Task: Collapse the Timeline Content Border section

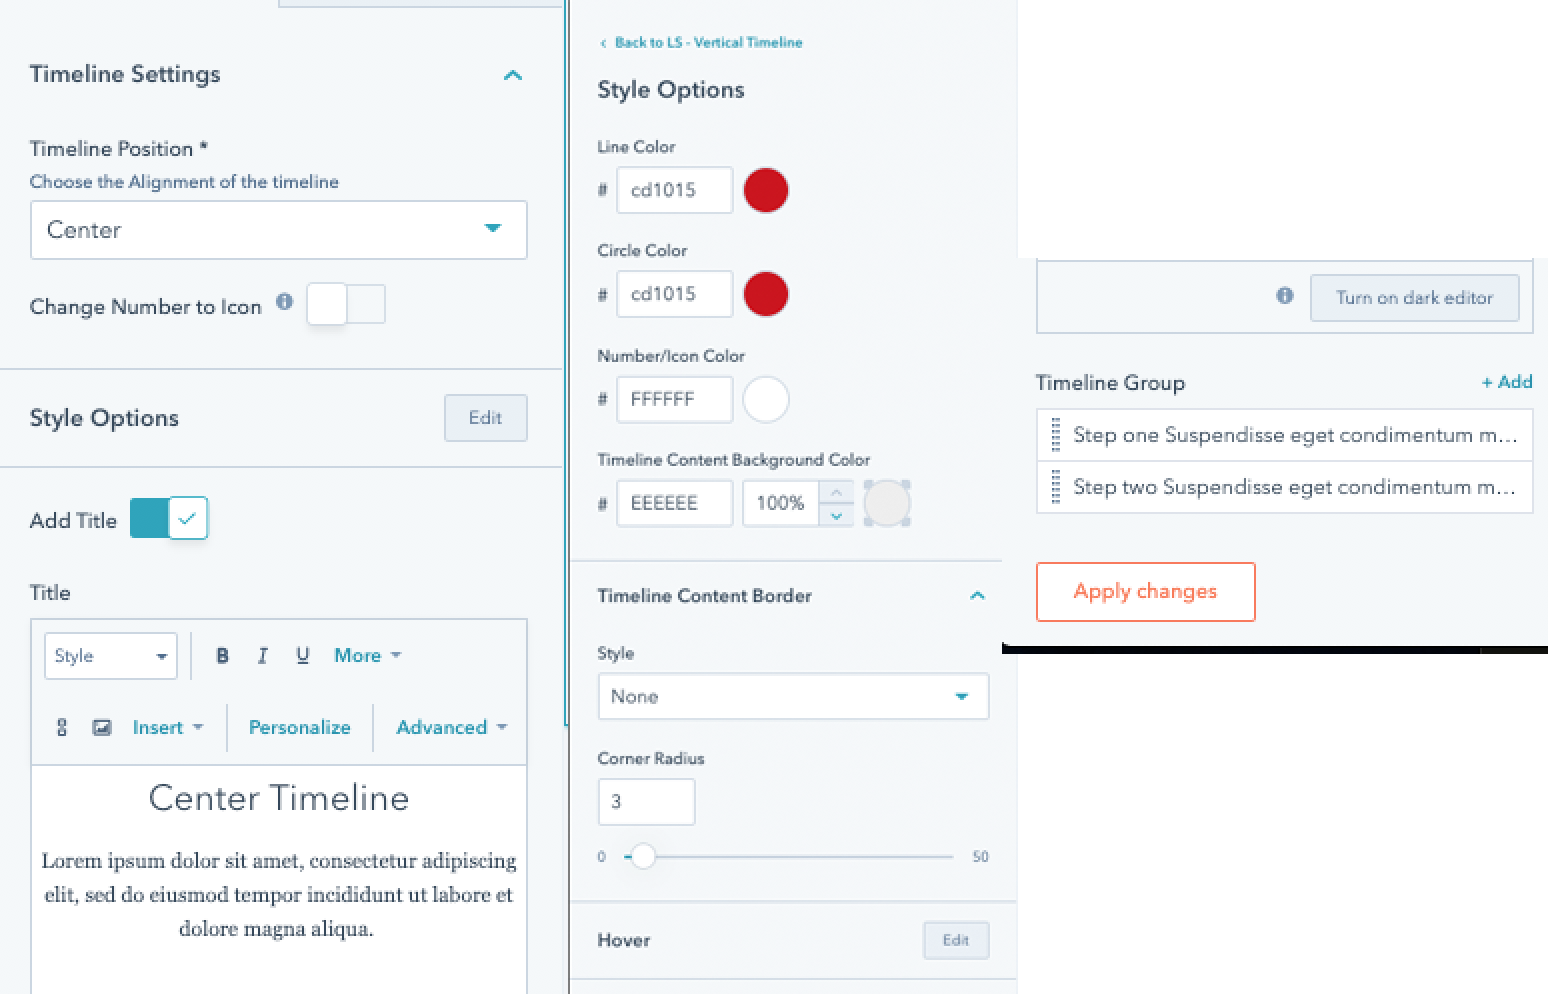Action: click(977, 595)
